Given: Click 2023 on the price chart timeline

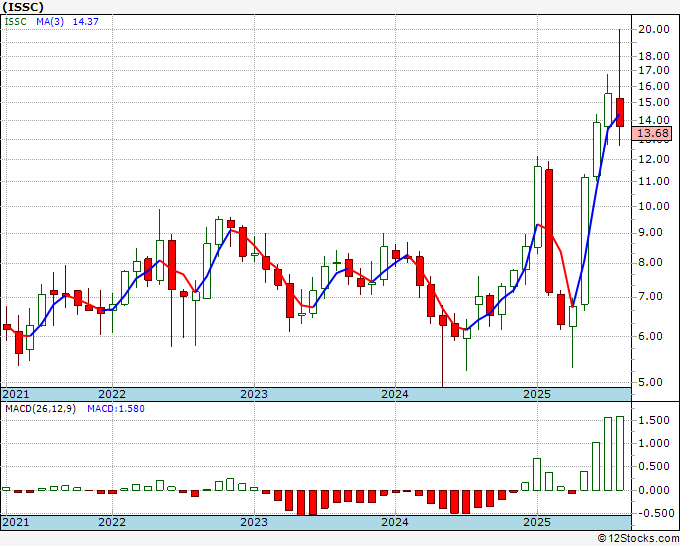Looking at the screenshot, I should click(x=254, y=394).
